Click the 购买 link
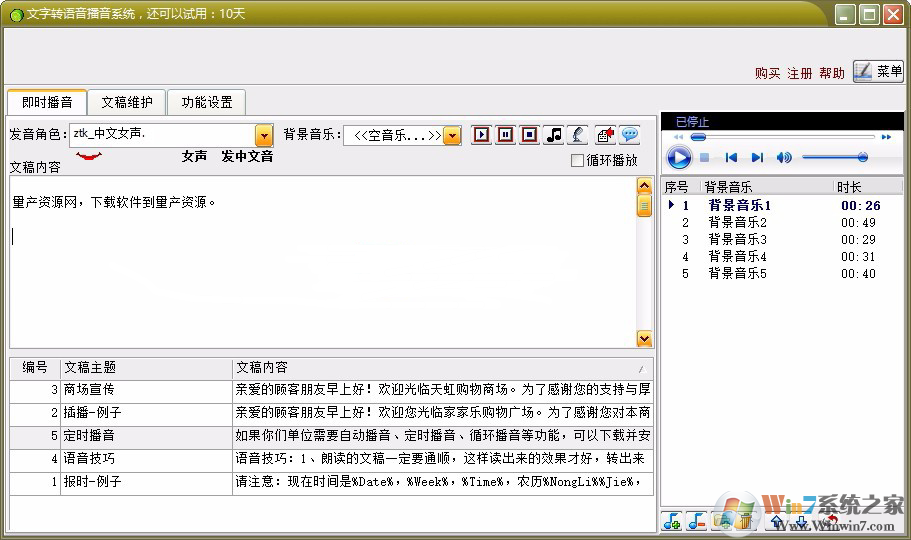Image resolution: width=911 pixels, height=540 pixels. [767, 73]
